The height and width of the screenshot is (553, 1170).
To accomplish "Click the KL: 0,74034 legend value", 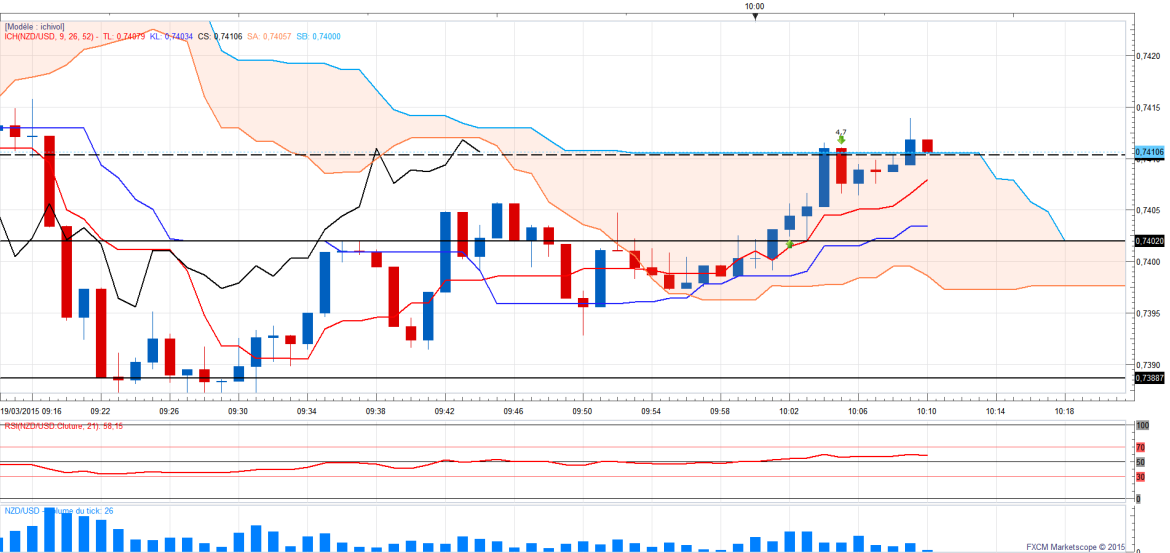I will coord(171,35).
